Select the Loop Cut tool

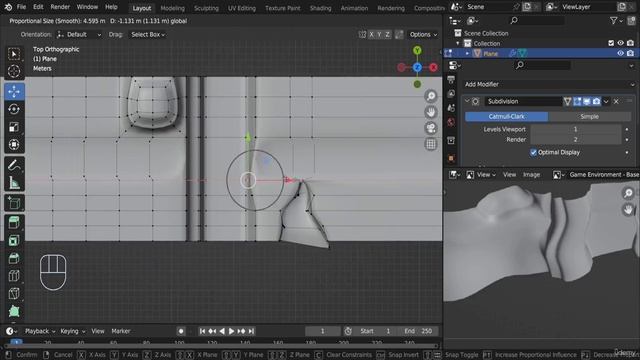click(x=14, y=276)
